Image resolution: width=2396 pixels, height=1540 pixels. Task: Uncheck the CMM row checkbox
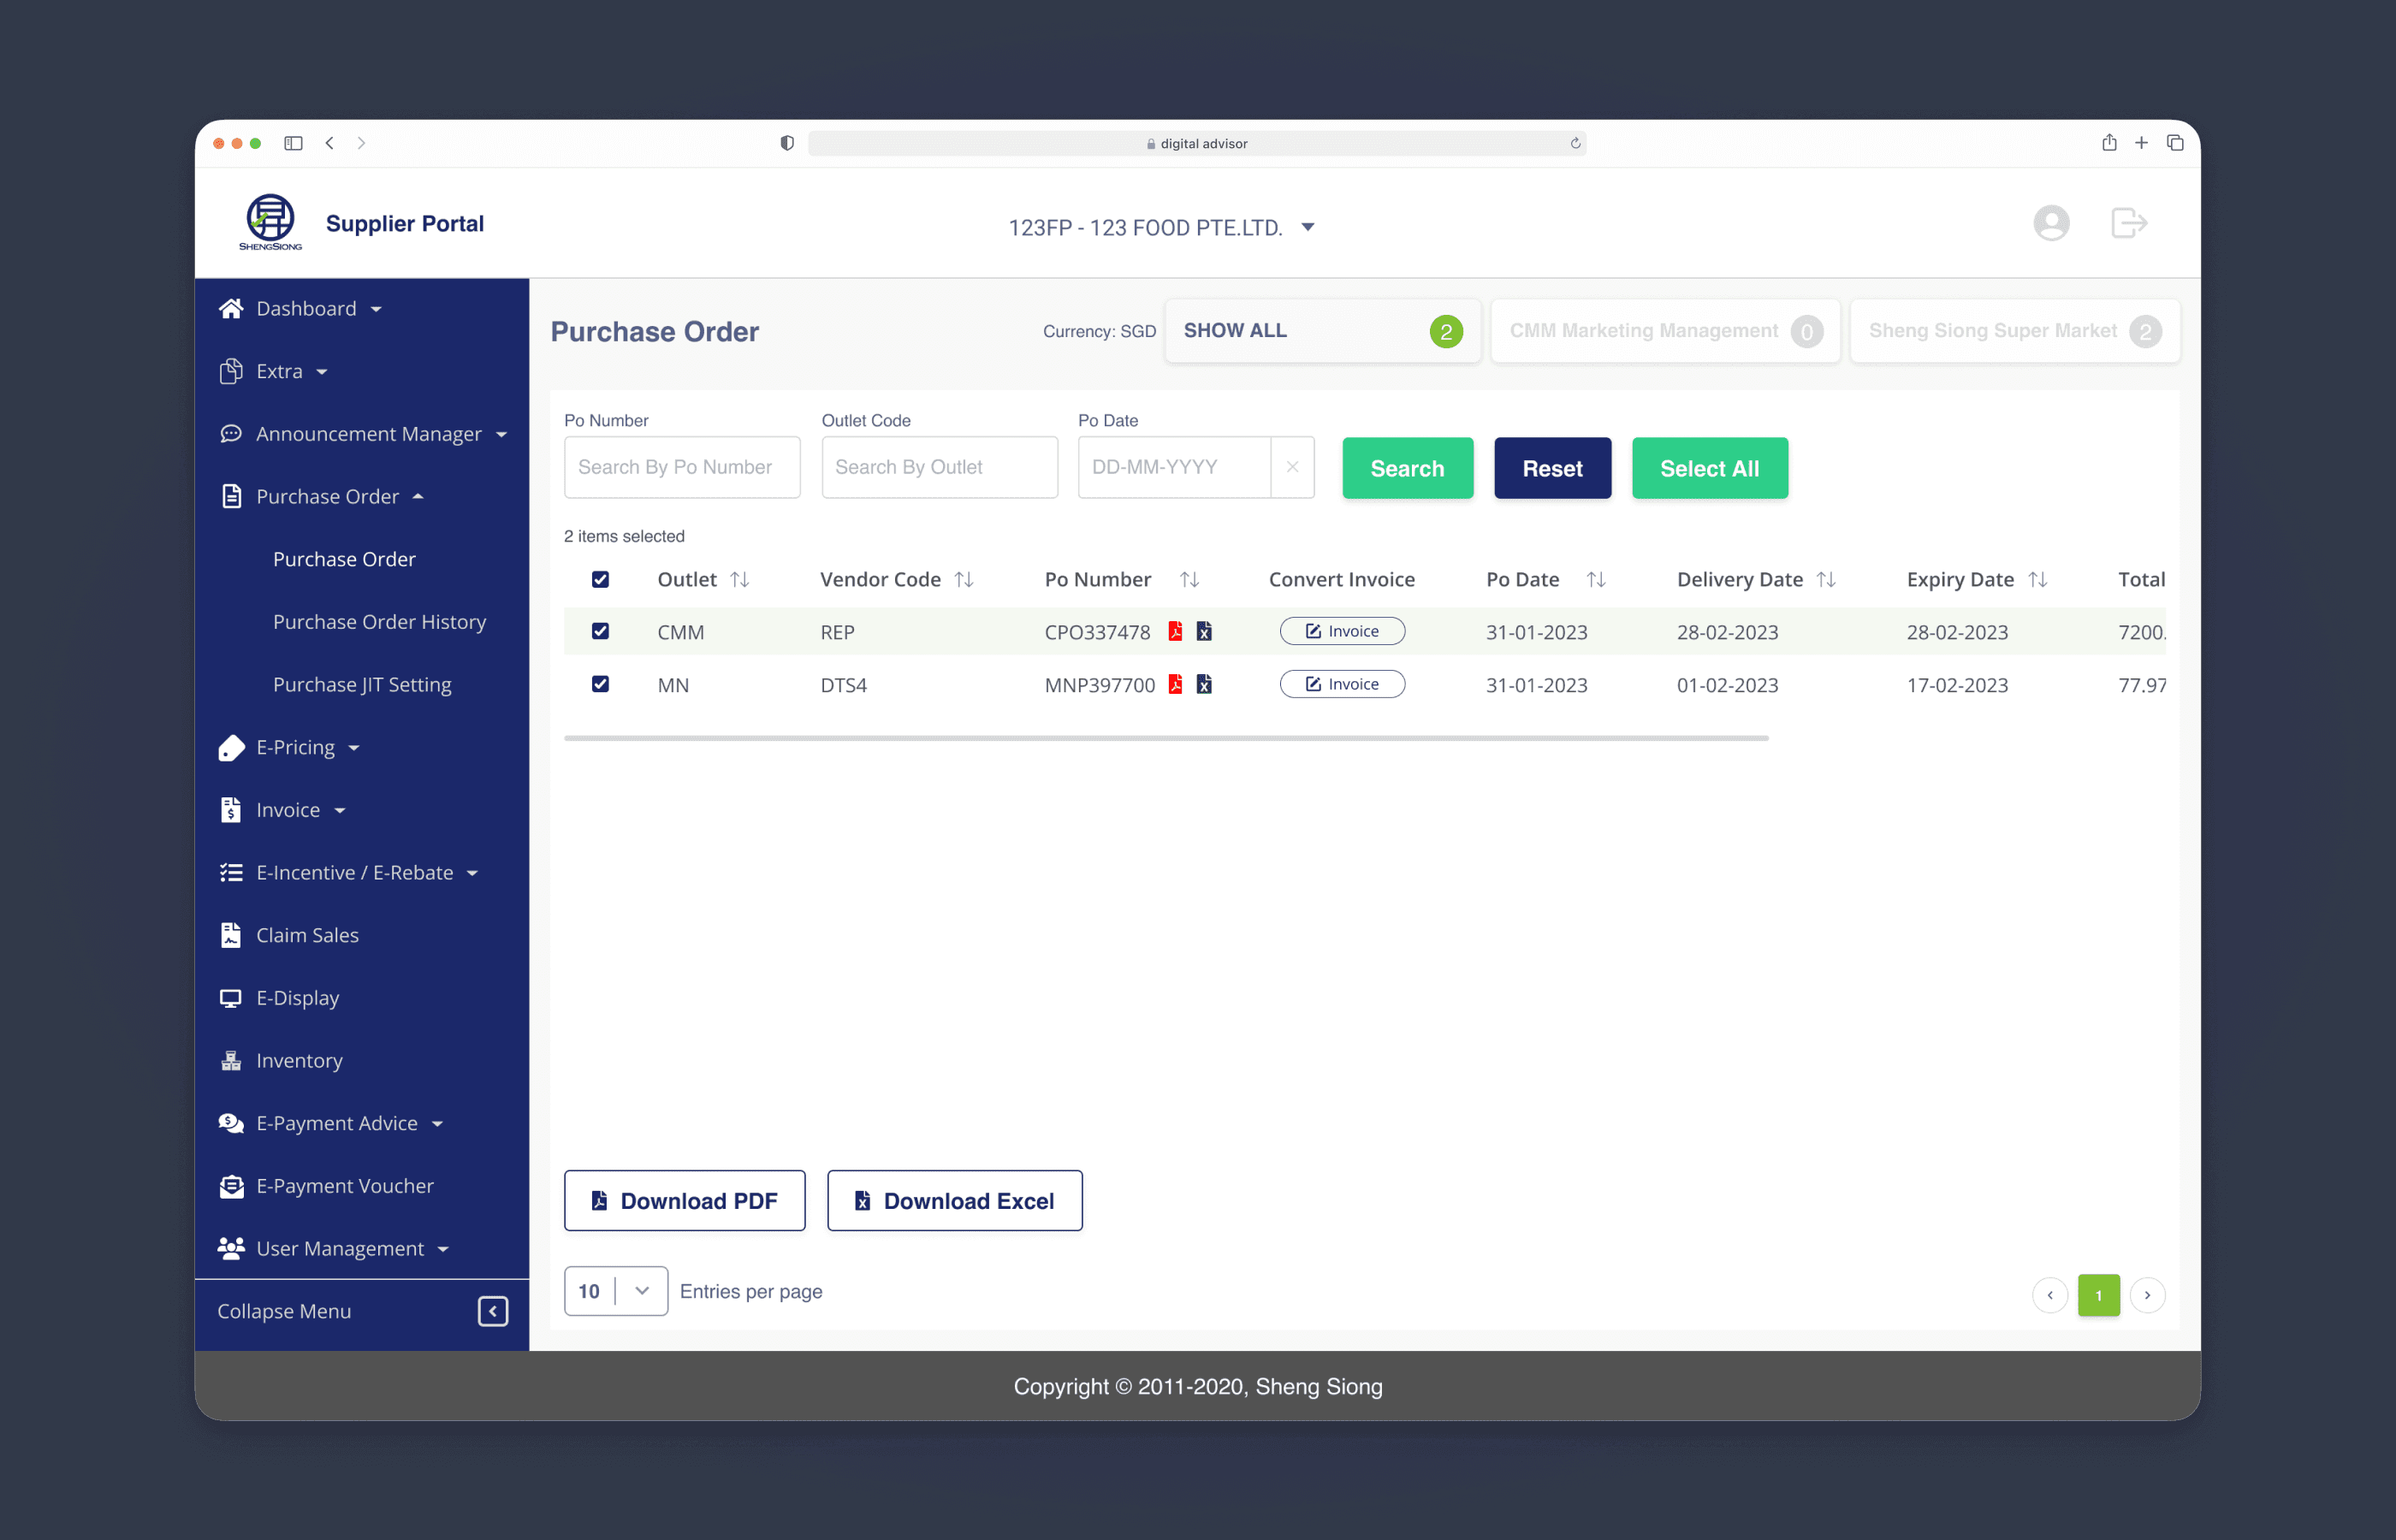600,631
